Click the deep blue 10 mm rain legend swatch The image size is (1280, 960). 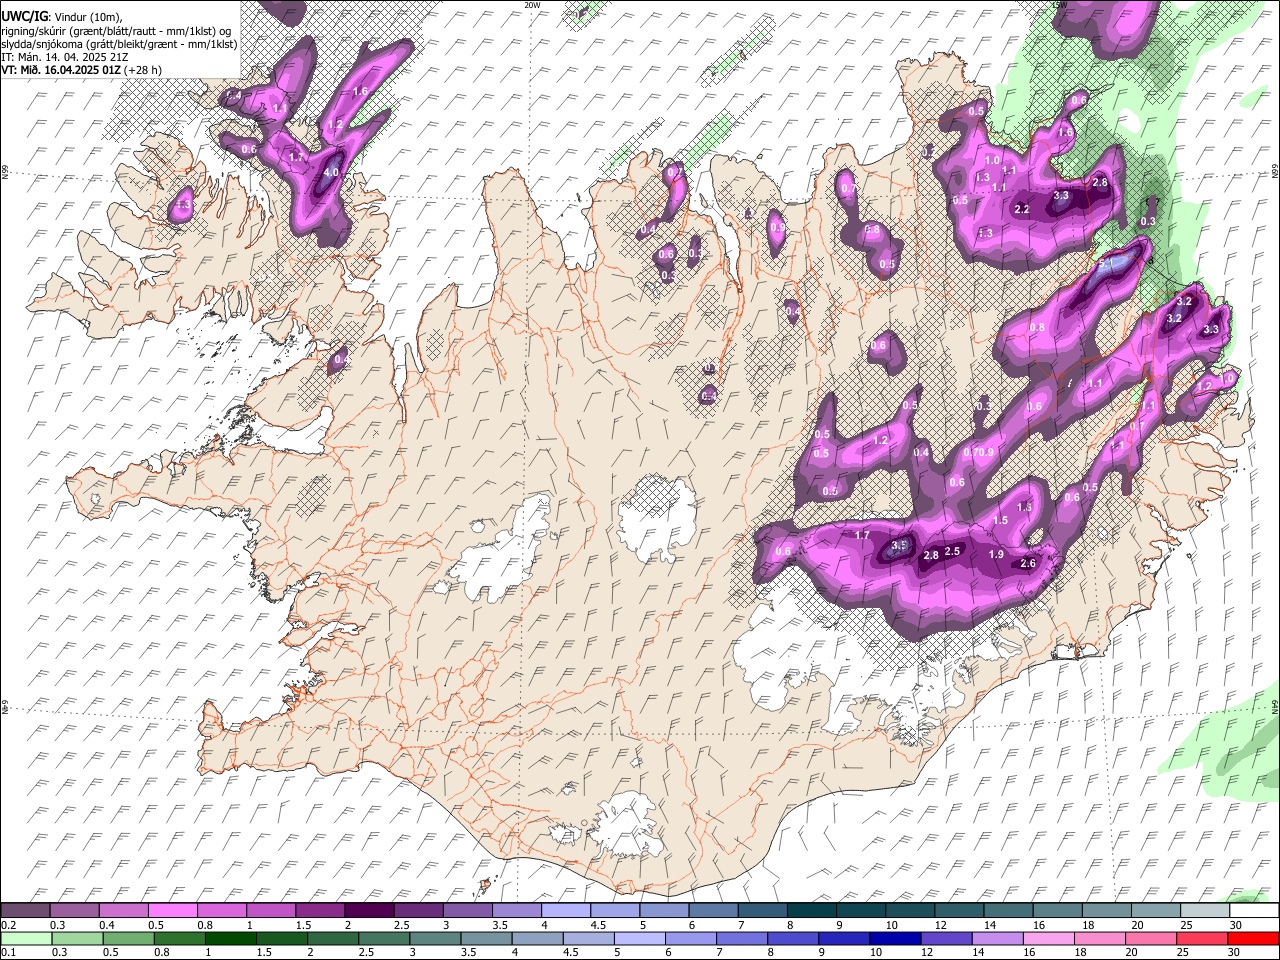coord(894,939)
